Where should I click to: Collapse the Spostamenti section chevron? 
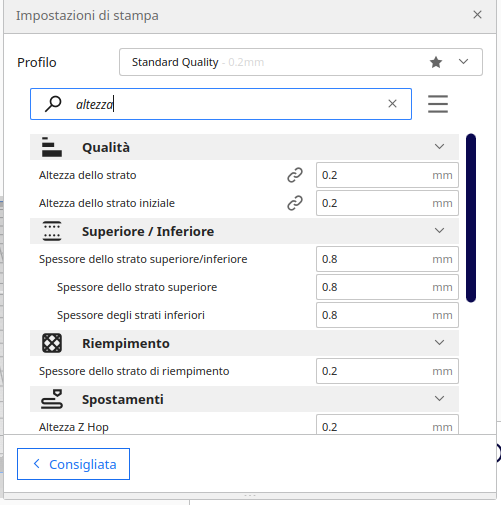pos(439,399)
